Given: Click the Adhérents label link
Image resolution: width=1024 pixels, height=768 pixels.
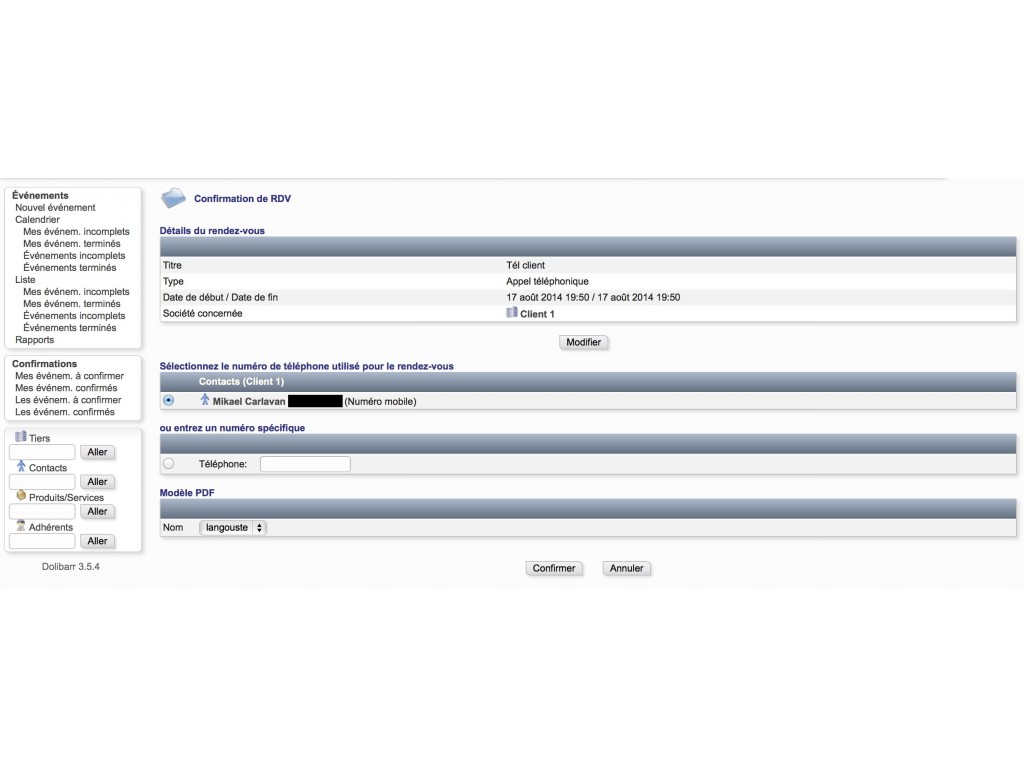Looking at the screenshot, I should [x=50, y=528].
